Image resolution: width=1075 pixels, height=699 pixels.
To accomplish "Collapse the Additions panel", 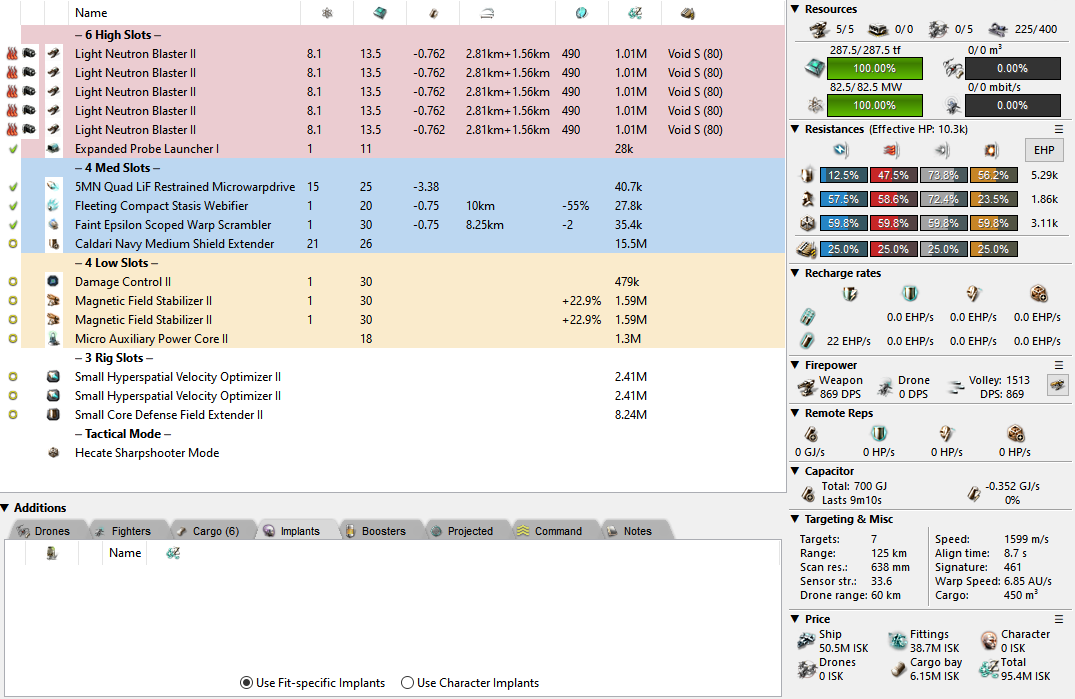I will click(x=6, y=508).
